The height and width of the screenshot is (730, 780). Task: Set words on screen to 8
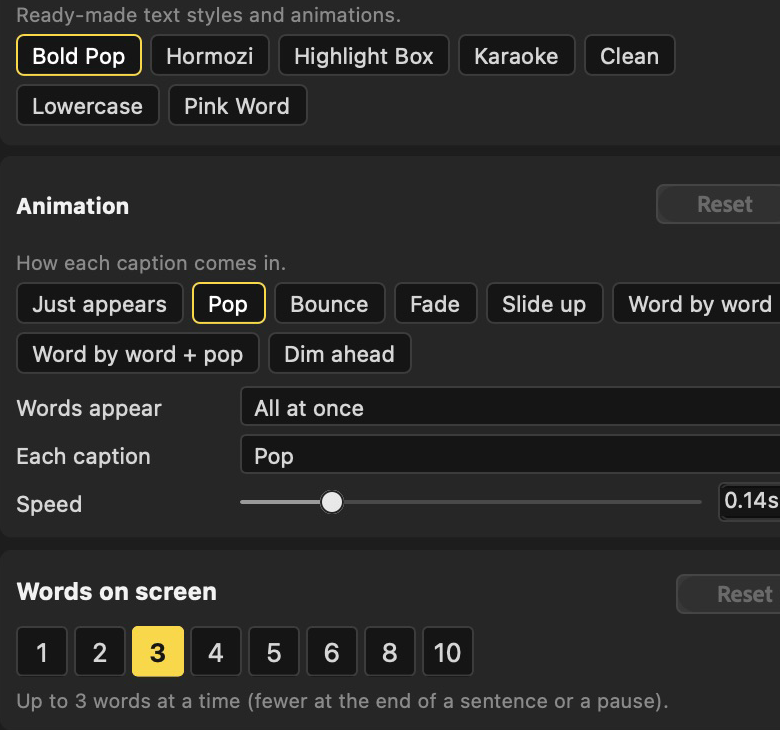pyautogui.click(x=390, y=651)
